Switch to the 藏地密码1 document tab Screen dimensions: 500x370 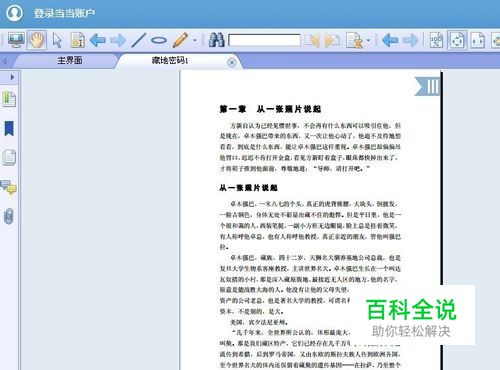point(170,60)
